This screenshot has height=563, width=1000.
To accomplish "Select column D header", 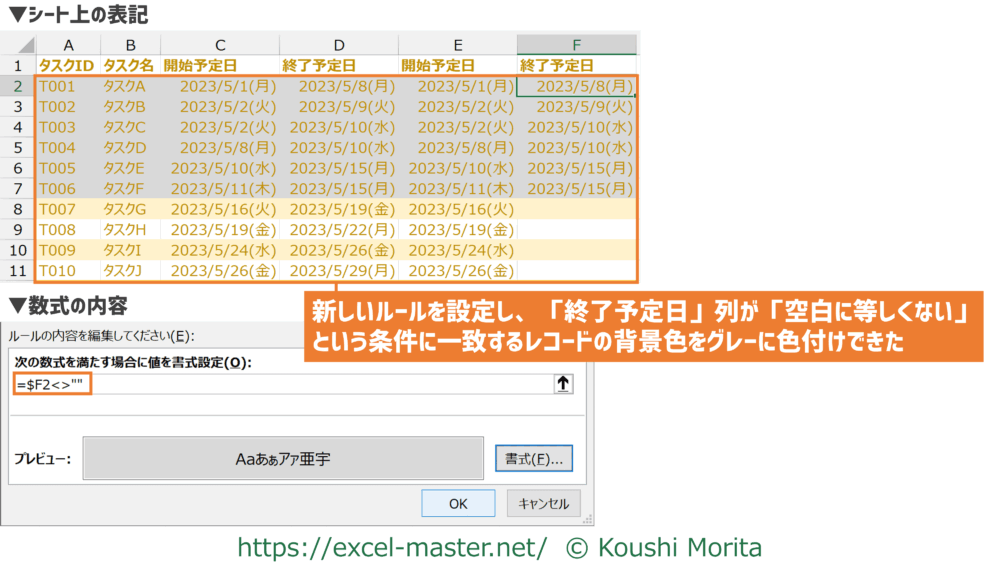I will point(339,45).
